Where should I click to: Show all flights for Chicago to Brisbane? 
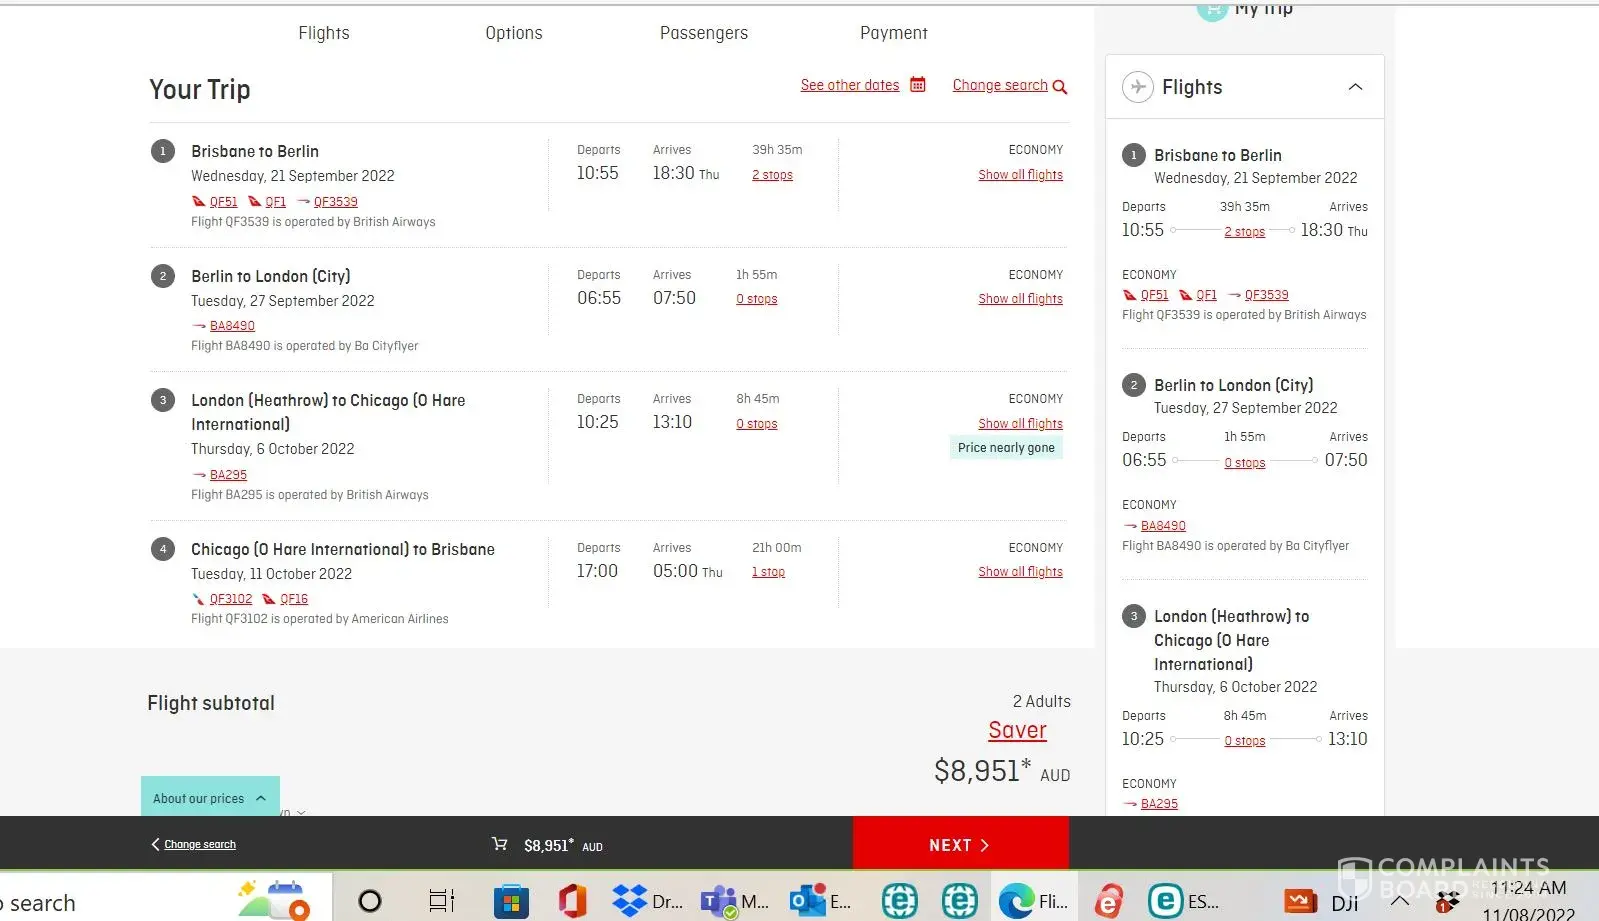tap(1020, 572)
